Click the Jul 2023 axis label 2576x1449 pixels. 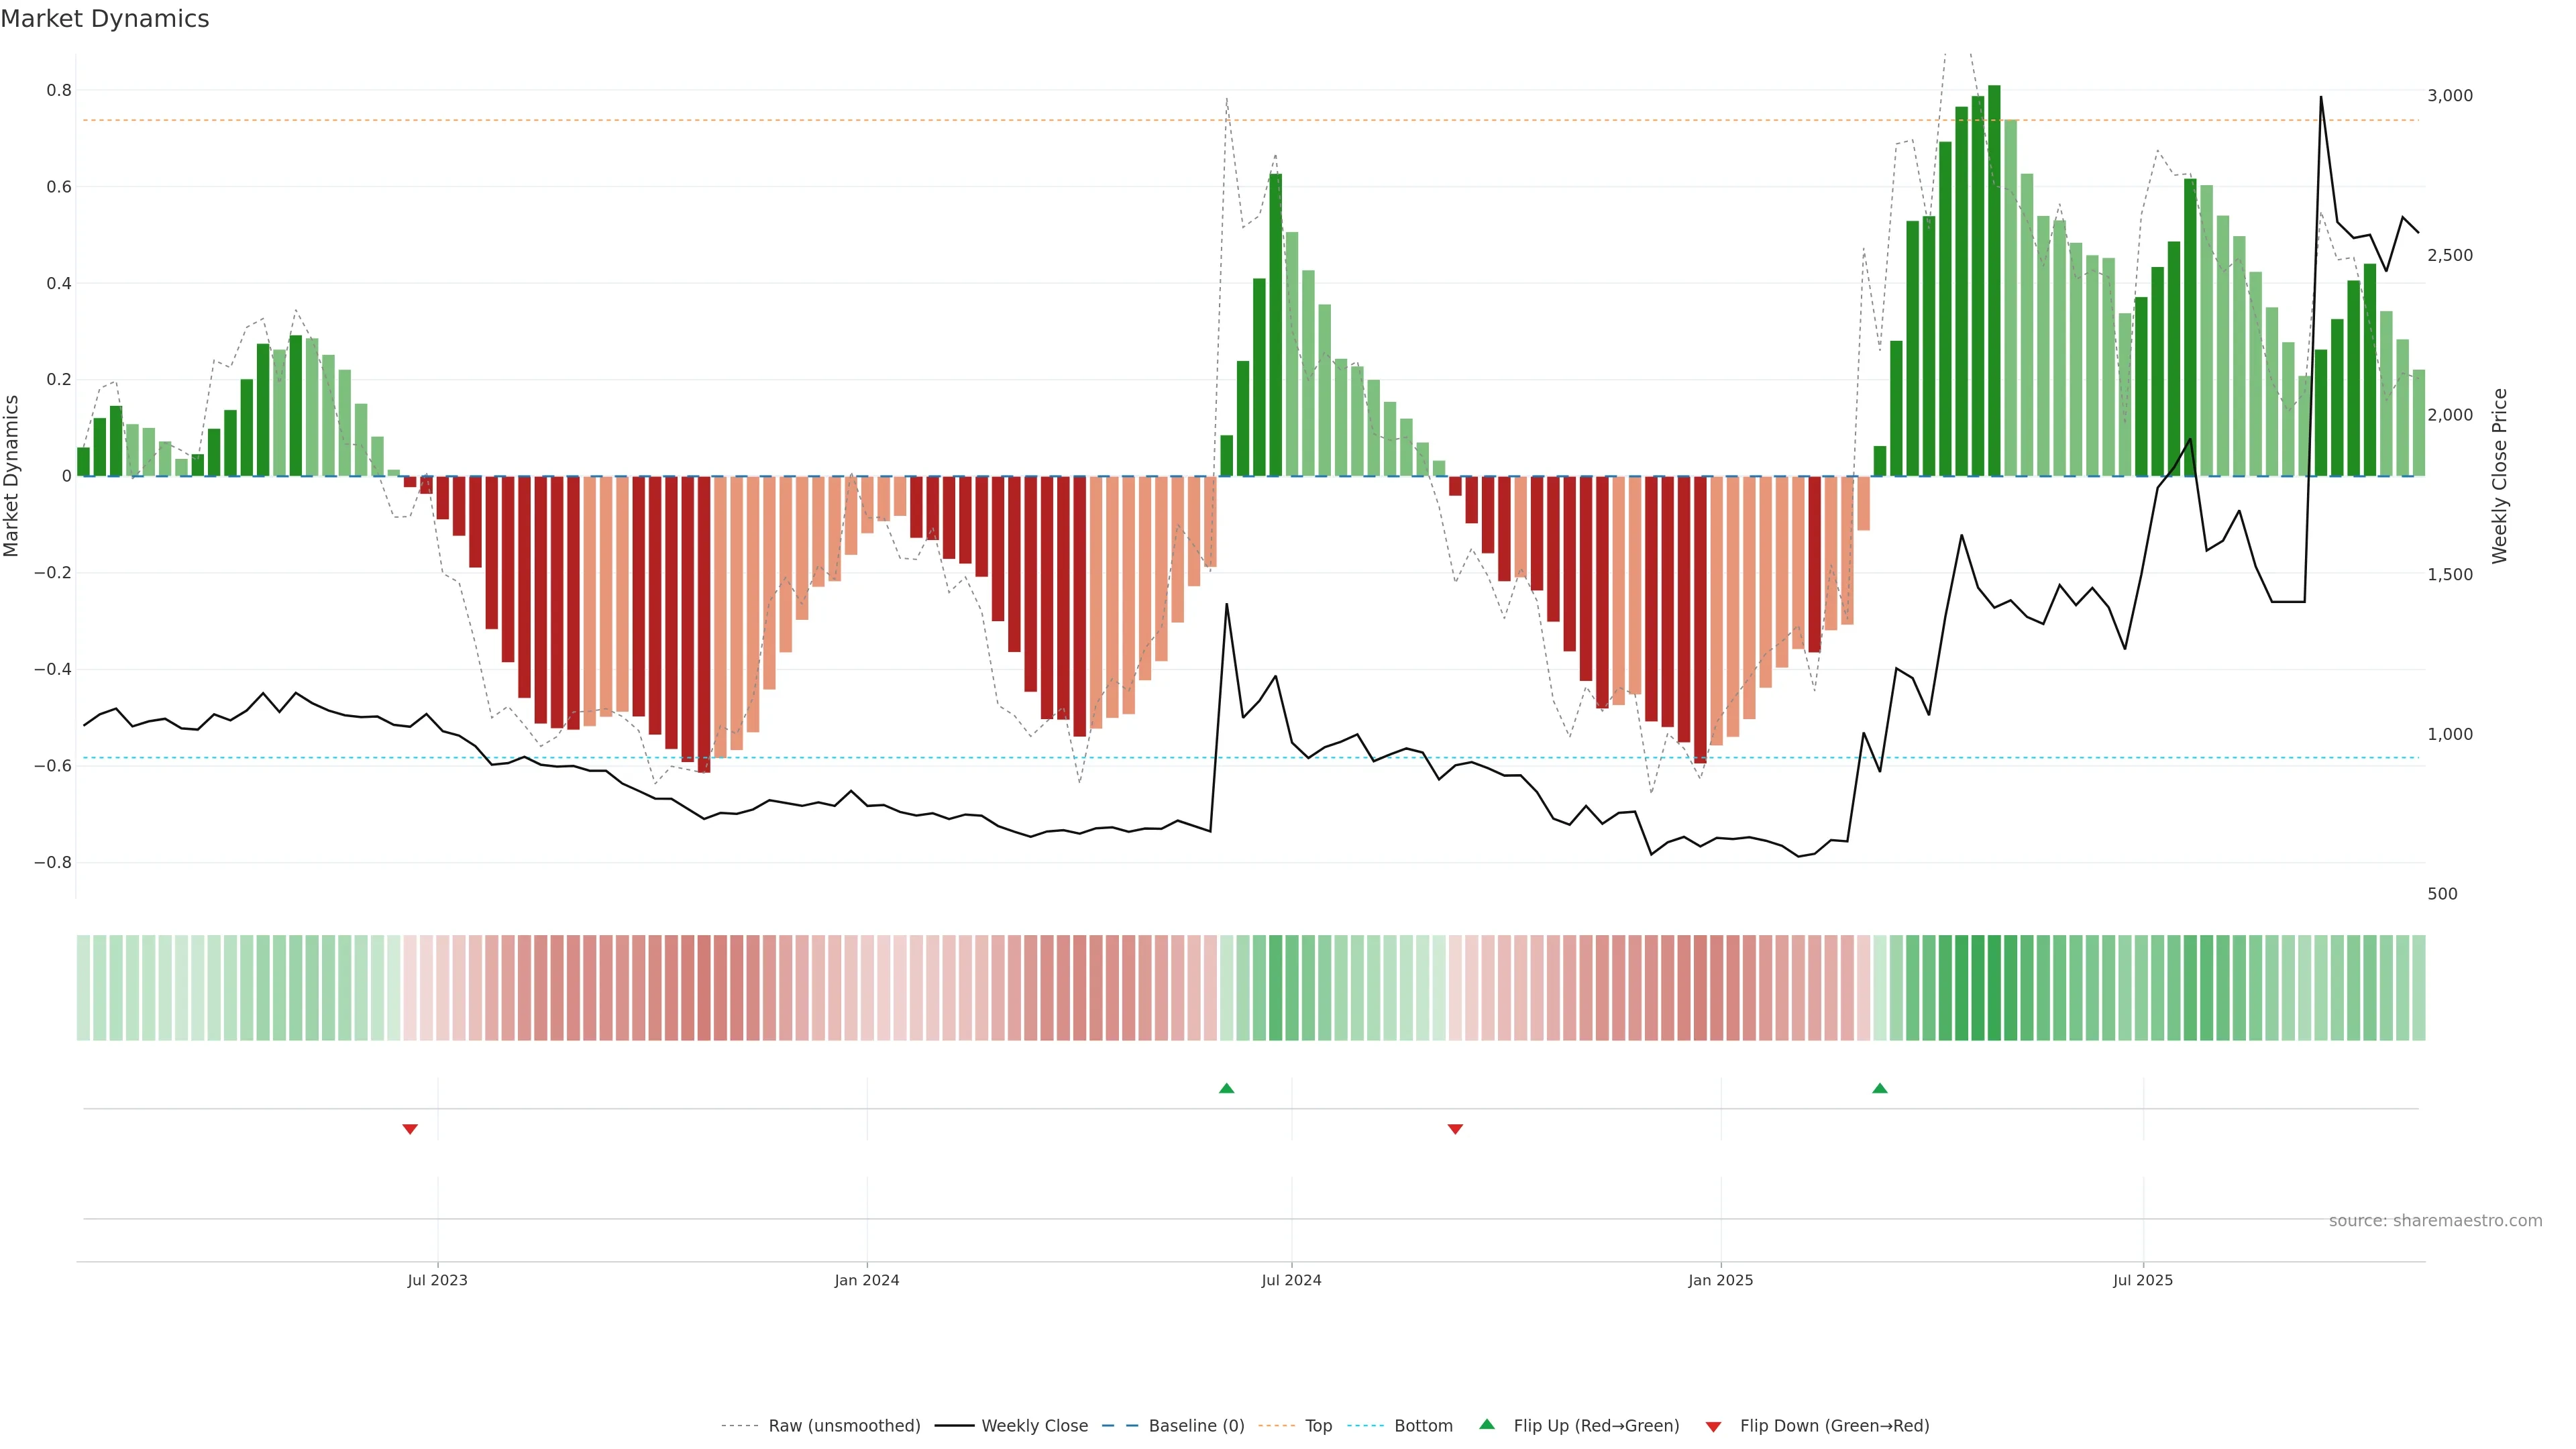tap(437, 1280)
